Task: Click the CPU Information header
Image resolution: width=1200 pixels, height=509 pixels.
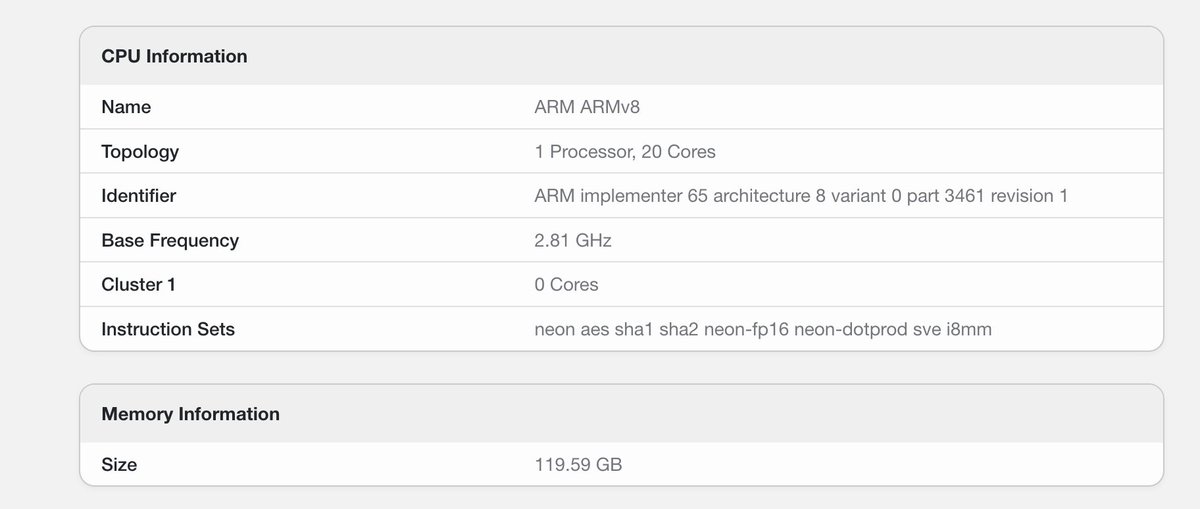Action: [174, 56]
